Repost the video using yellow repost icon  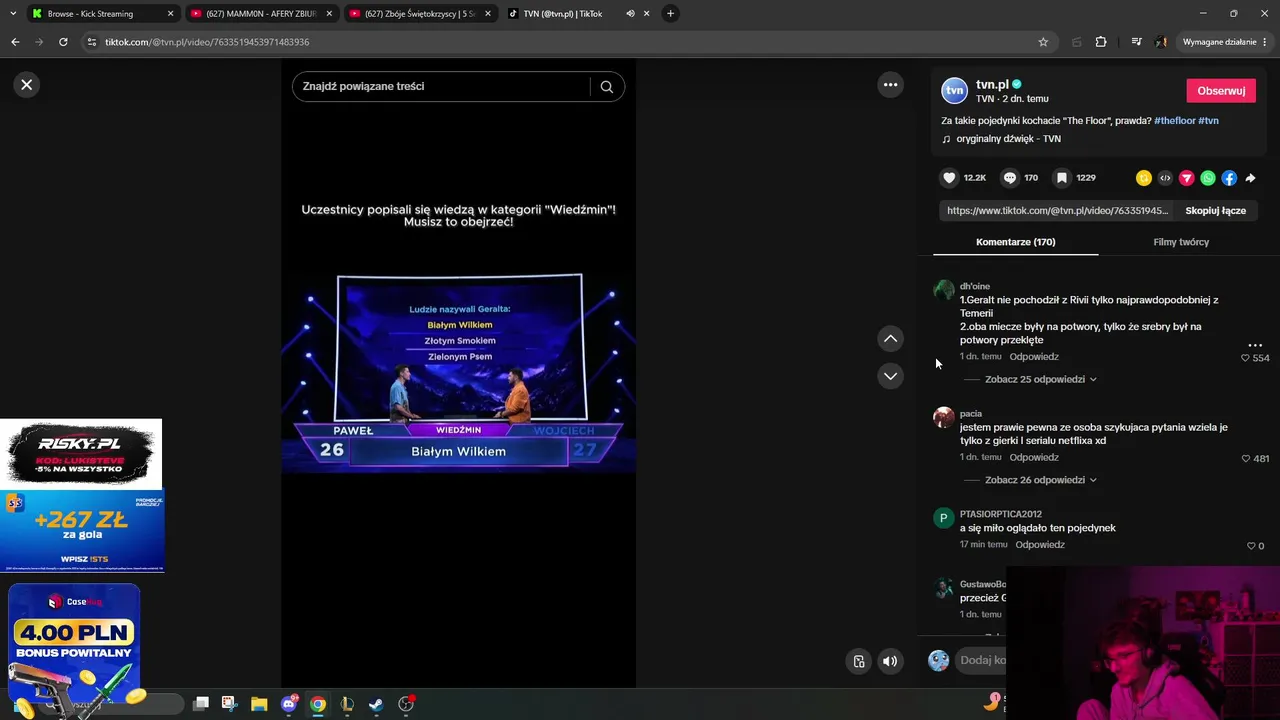(1144, 178)
